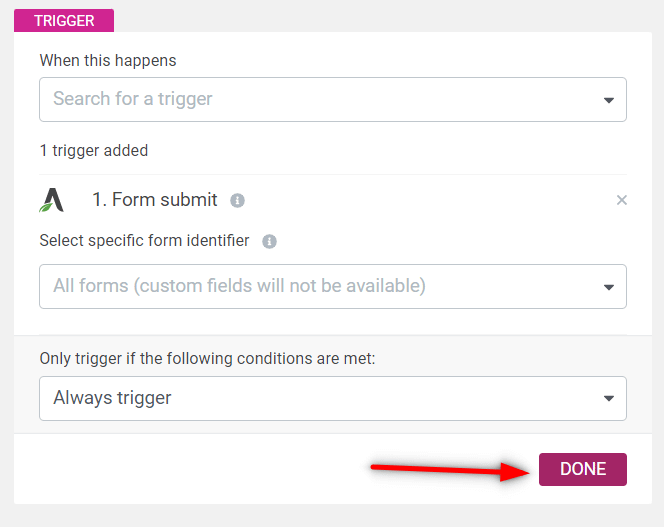
Task: Click the TRIGGER tab label
Action: pos(64,20)
